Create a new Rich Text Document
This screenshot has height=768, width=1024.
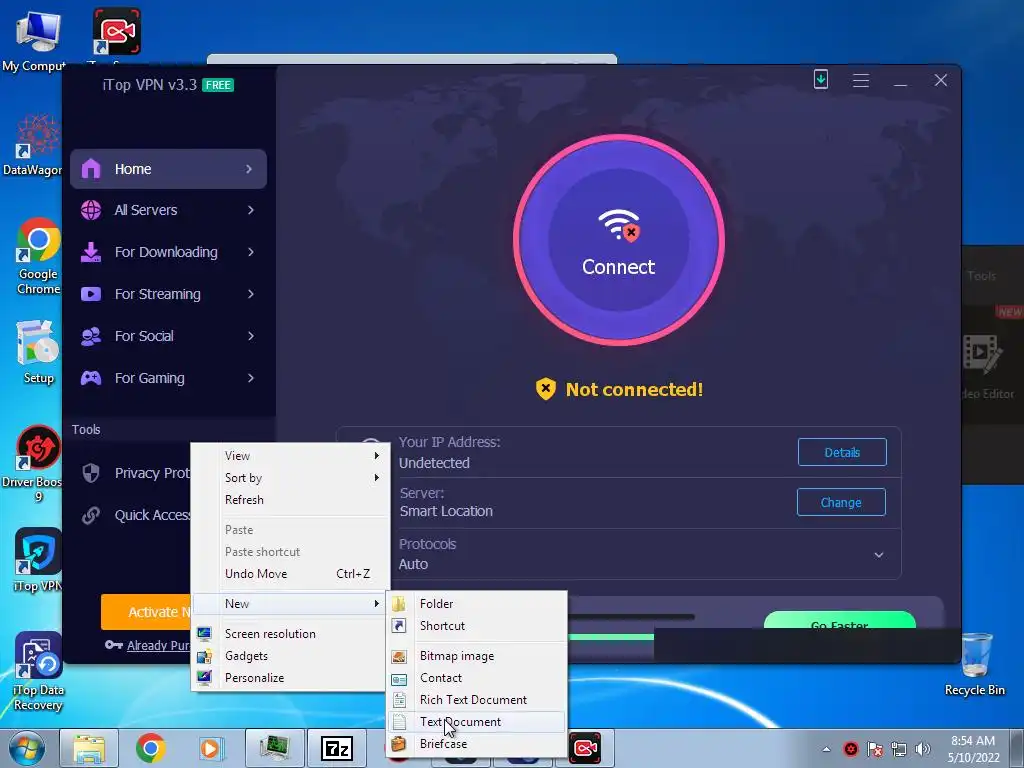(477, 700)
